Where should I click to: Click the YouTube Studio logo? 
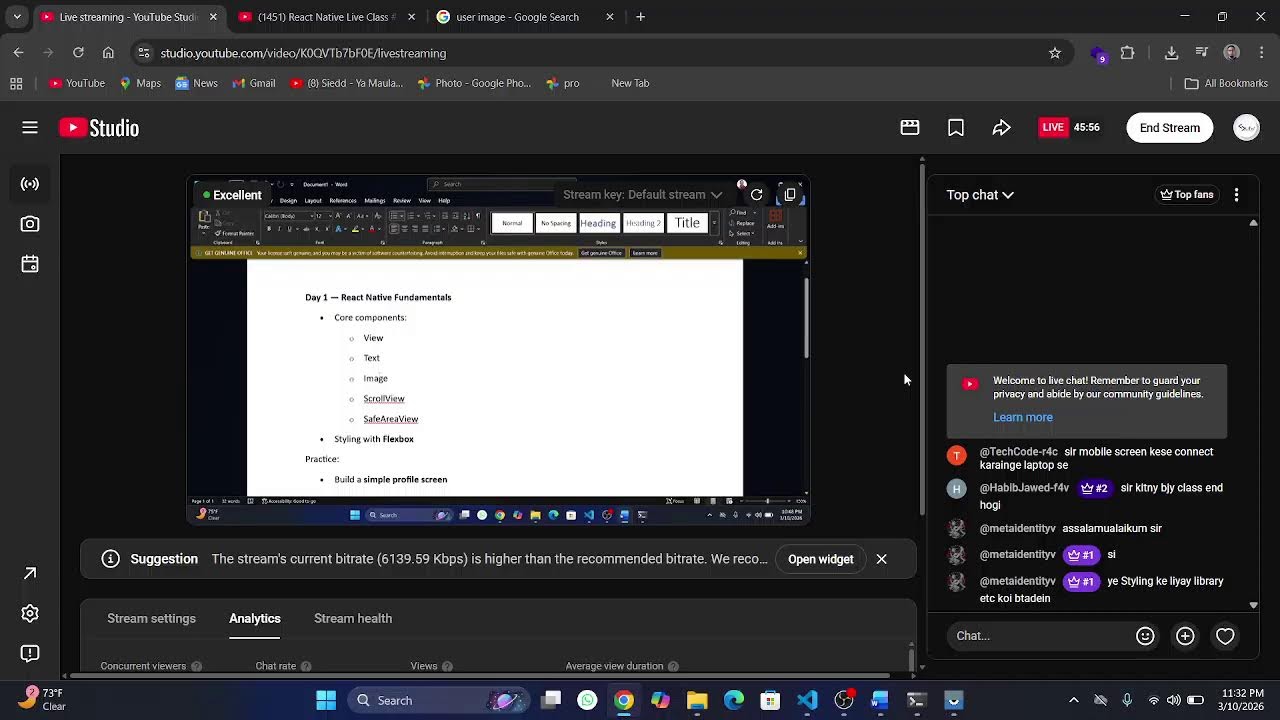pyautogui.click(x=99, y=127)
